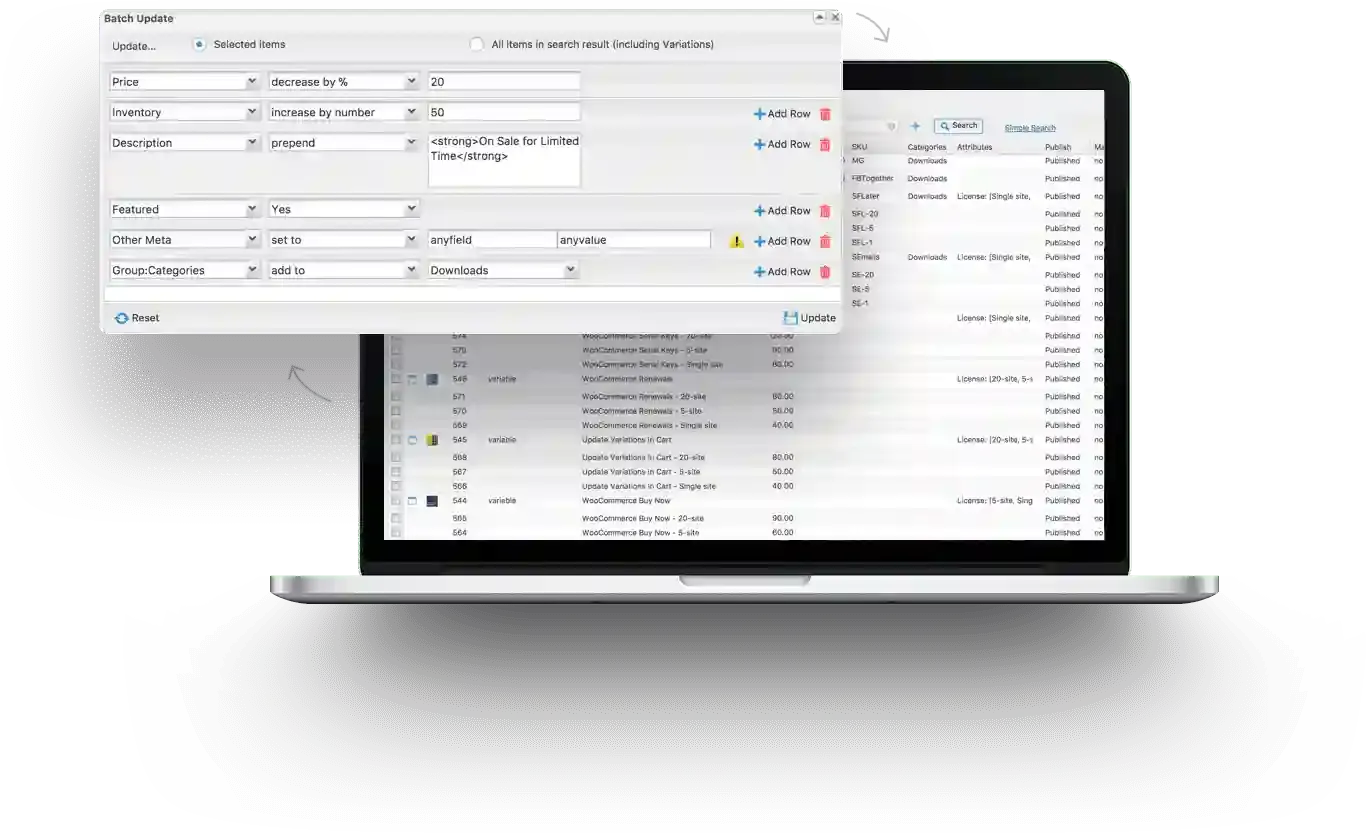Viewport: 1366px width, 833px height.
Task: Click the price value field containing 20
Action: click(x=504, y=82)
